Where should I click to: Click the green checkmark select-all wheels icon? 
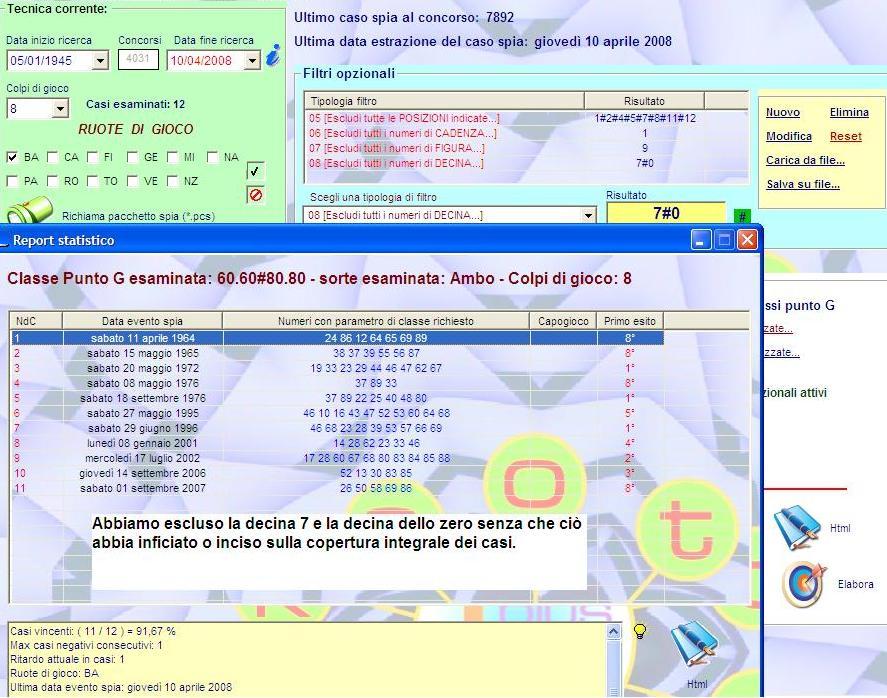click(x=255, y=172)
